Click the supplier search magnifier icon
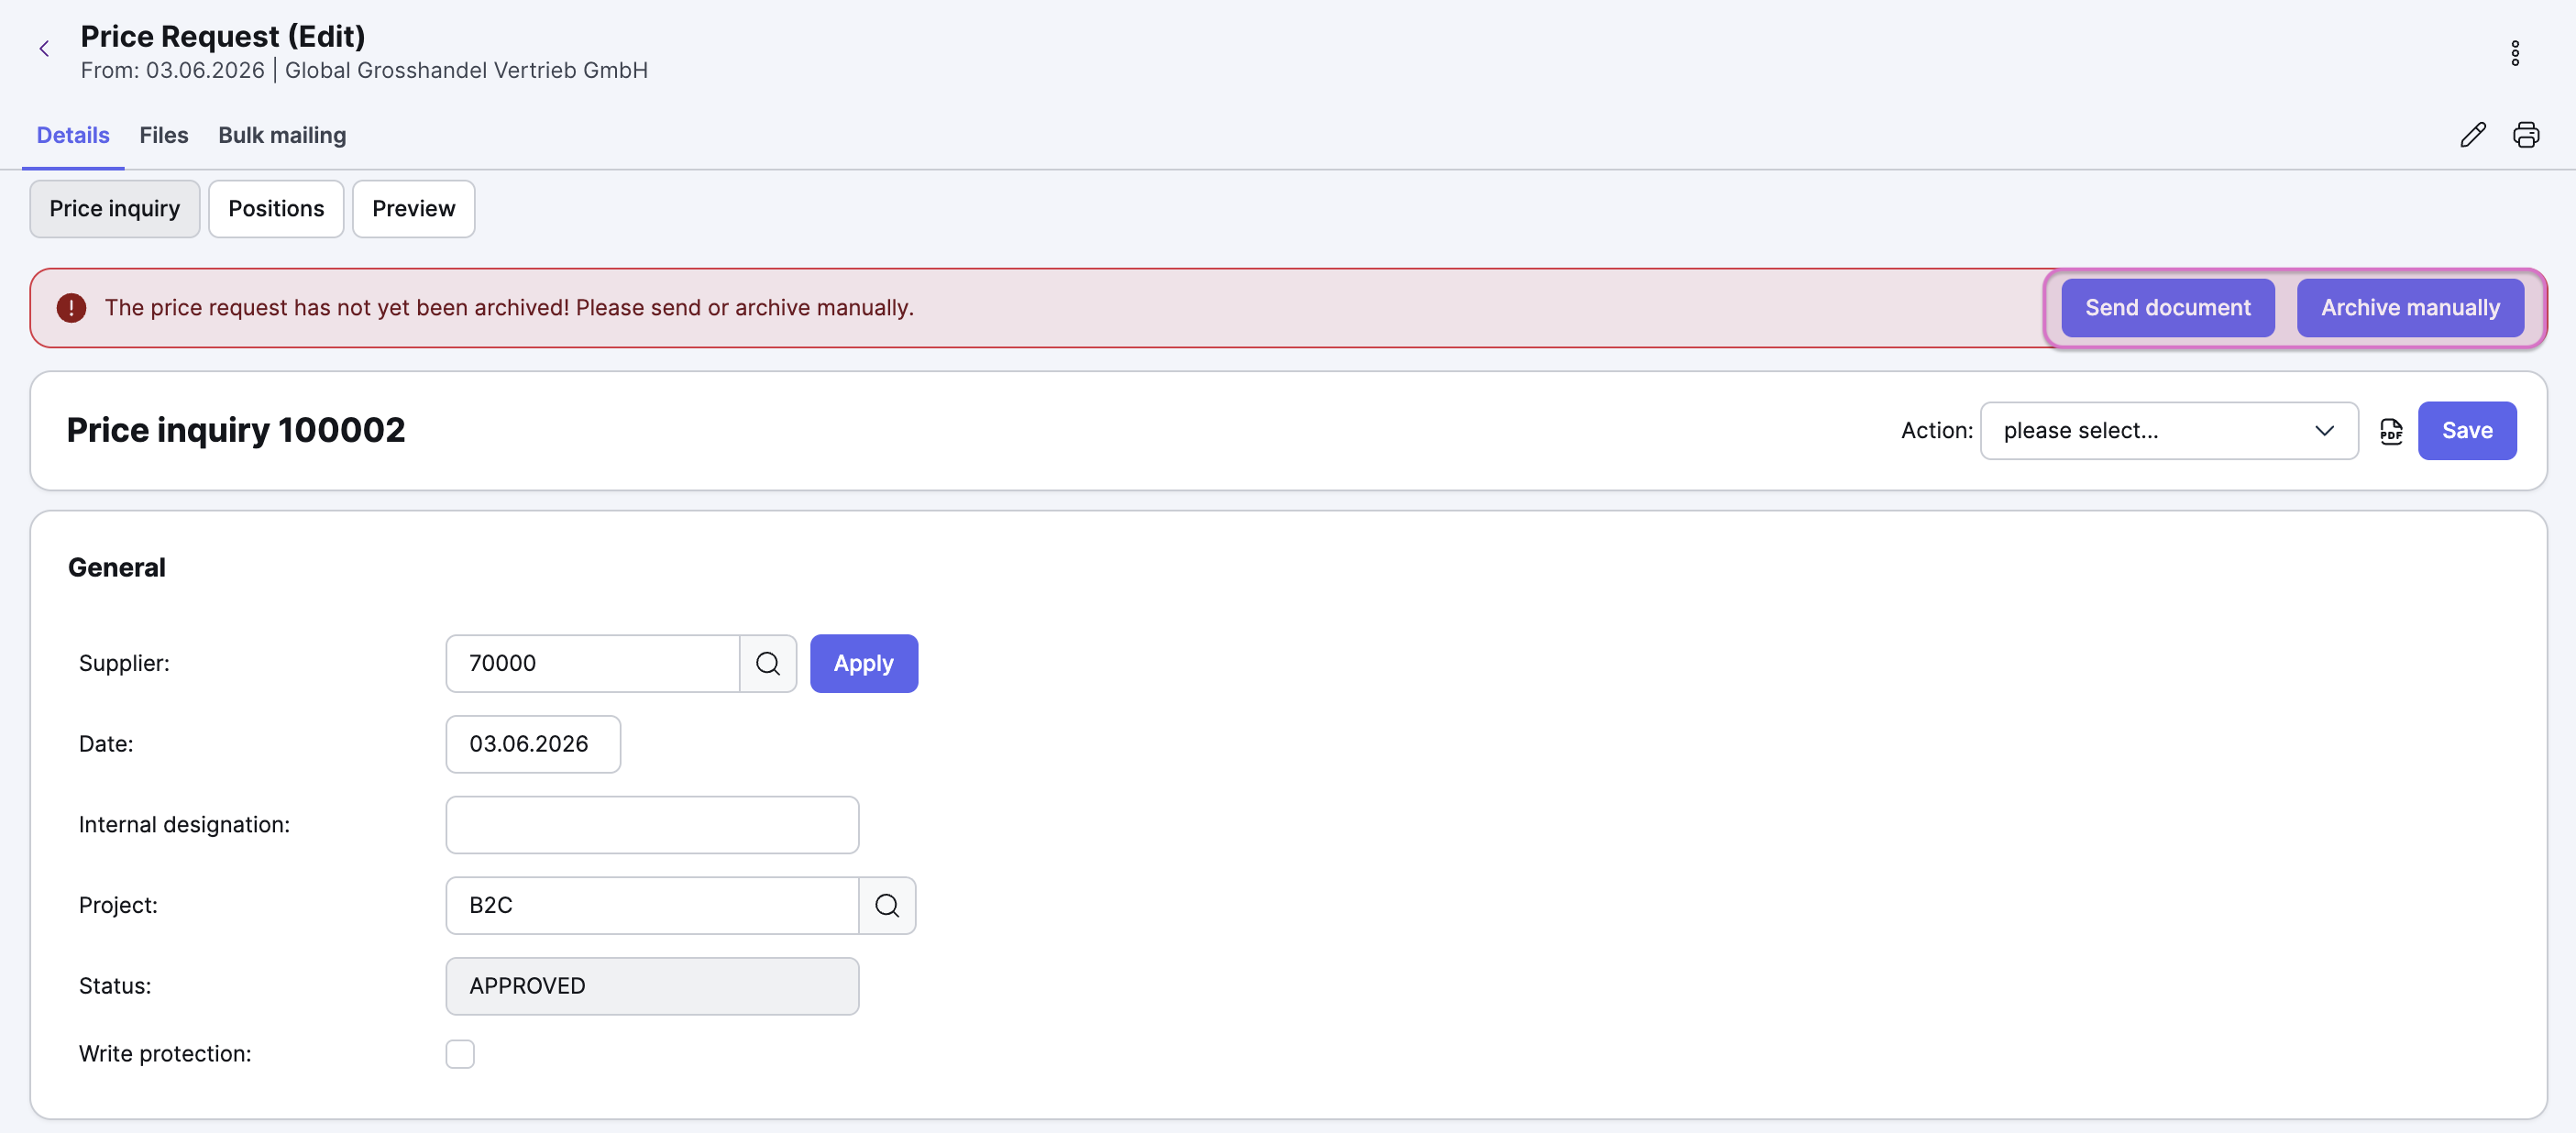 pyautogui.click(x=767, y=663)
